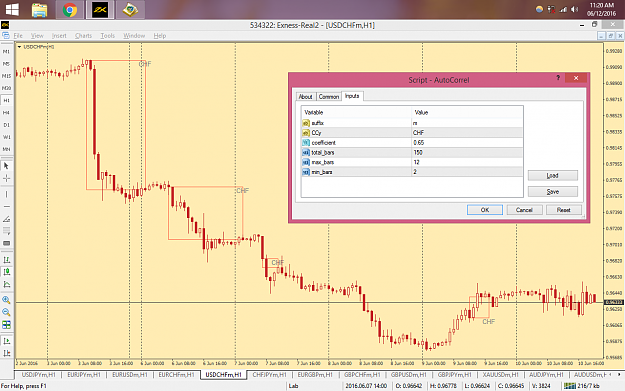This screenshot has width=625, height=391.
Task: Set chart type to candlesticks
Action: tap(6, 272)
